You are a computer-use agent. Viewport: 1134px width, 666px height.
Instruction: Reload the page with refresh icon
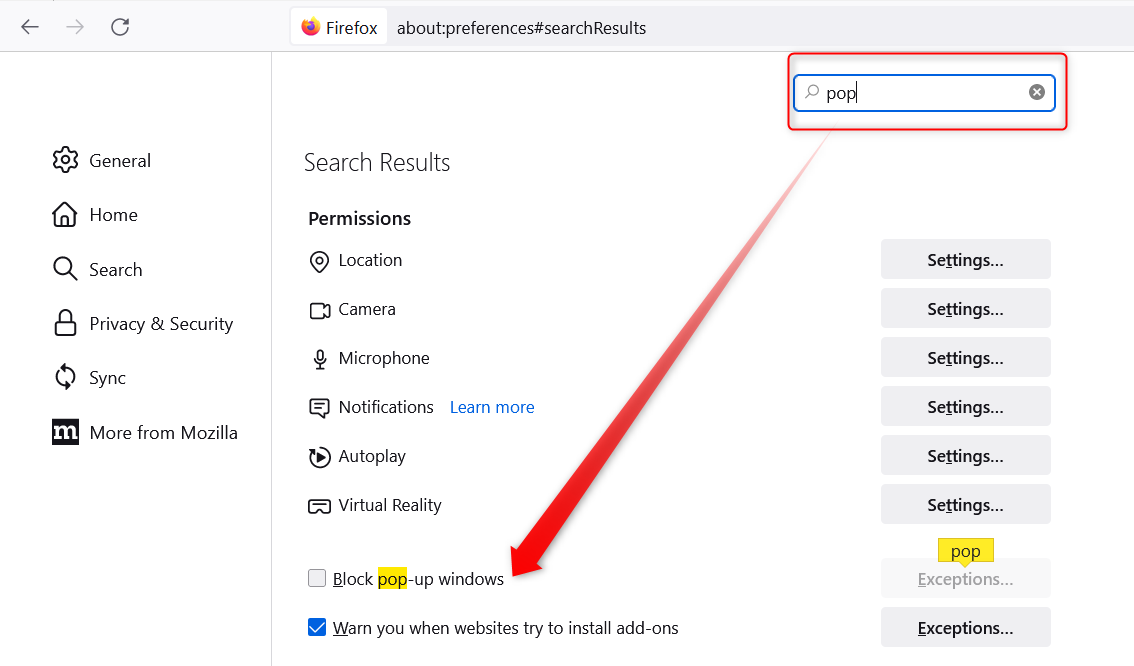[x=120, y=27]
